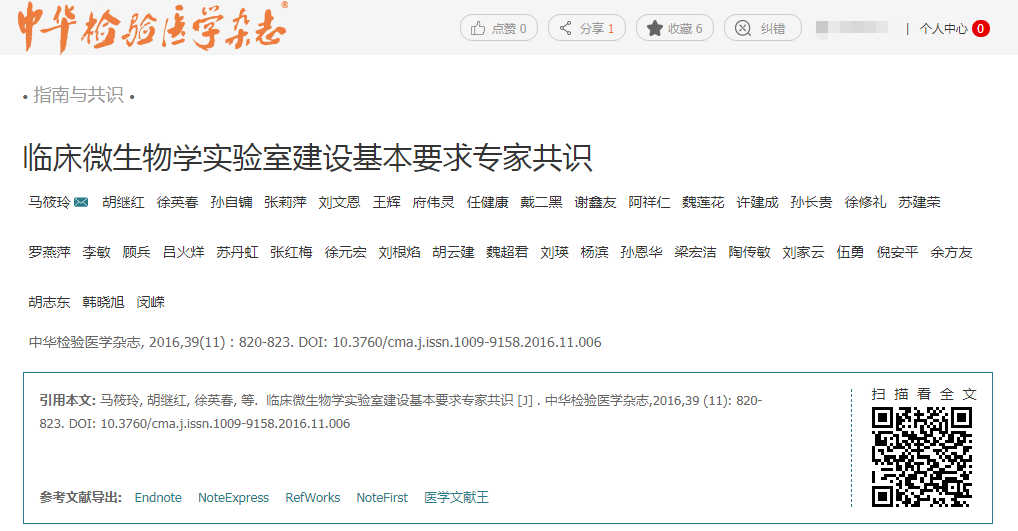The height and width of the screenshot is (531, 1018).
Task: Select author 韩晓旭 in the last row
Action: tap(103, 302)
